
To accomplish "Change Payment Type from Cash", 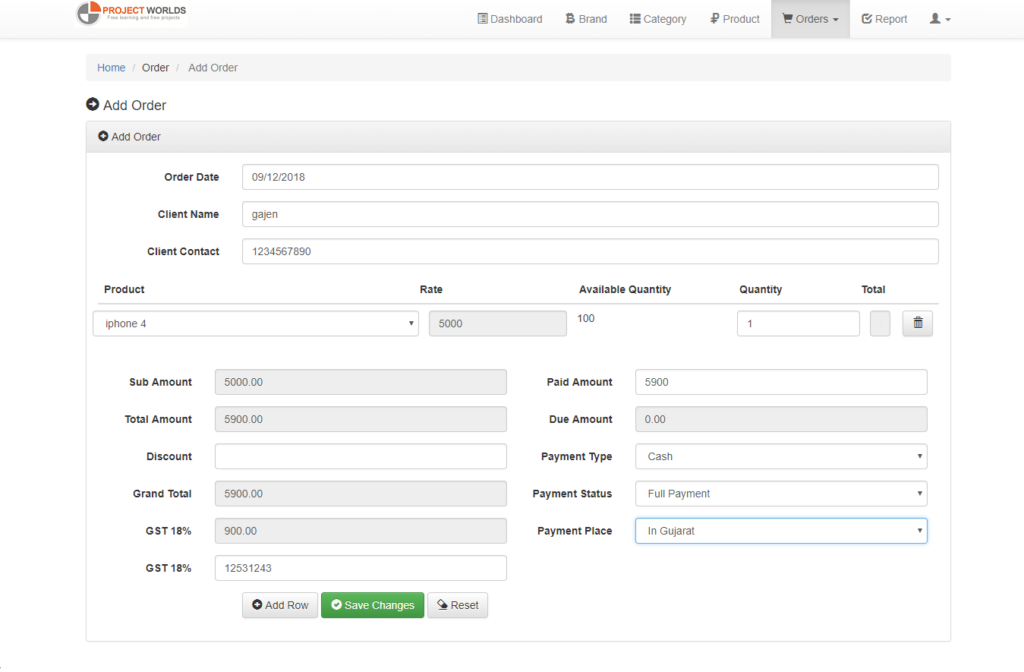I will point(780,456).
